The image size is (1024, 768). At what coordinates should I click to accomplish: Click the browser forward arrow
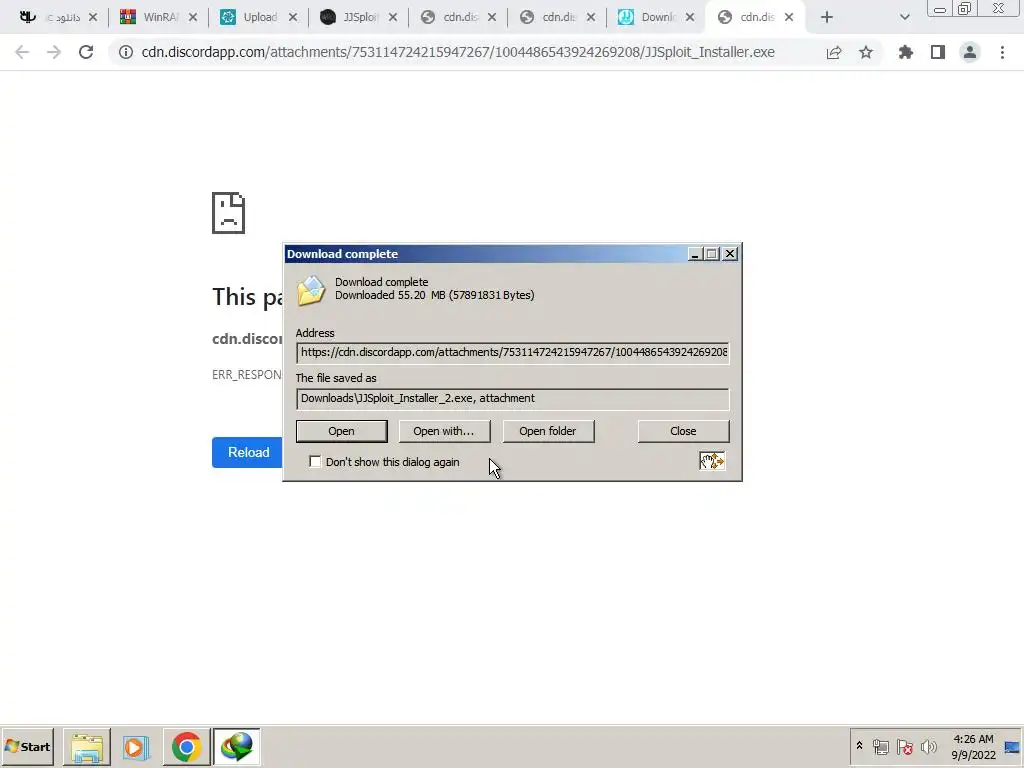pos(54,52)
